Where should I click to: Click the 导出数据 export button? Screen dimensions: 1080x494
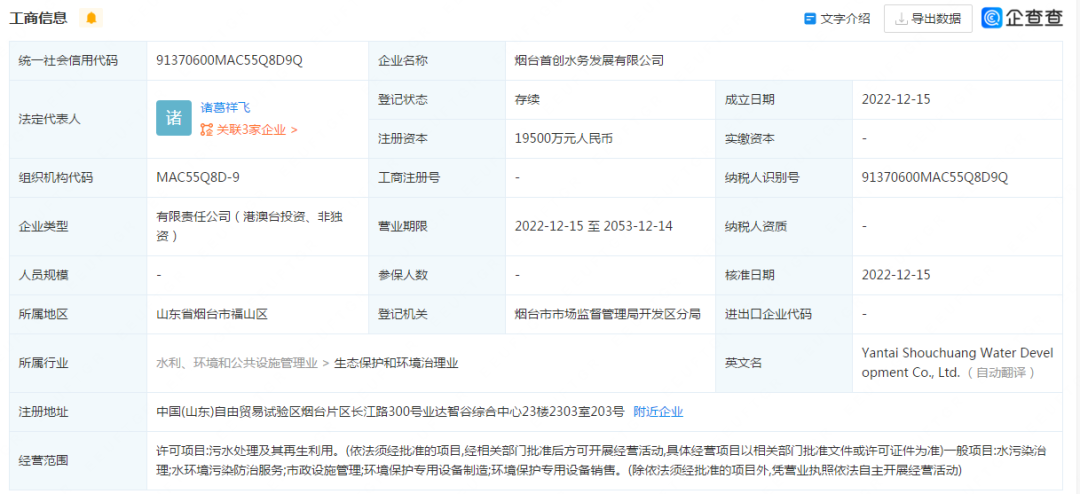928,19
